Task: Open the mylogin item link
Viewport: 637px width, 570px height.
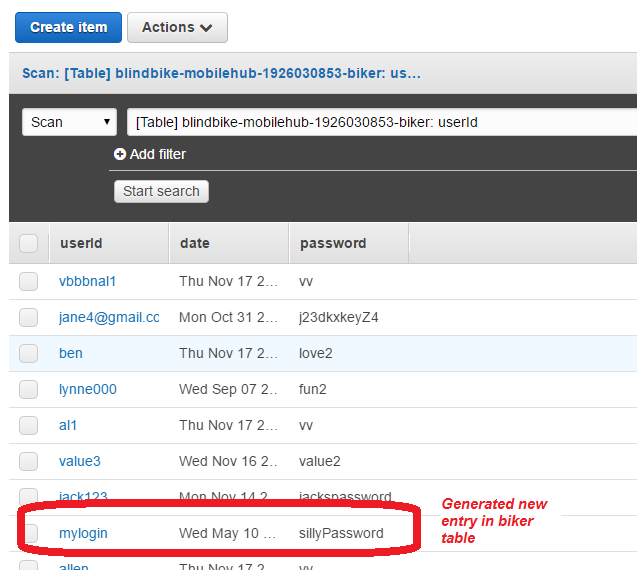Action: point(83,533)
